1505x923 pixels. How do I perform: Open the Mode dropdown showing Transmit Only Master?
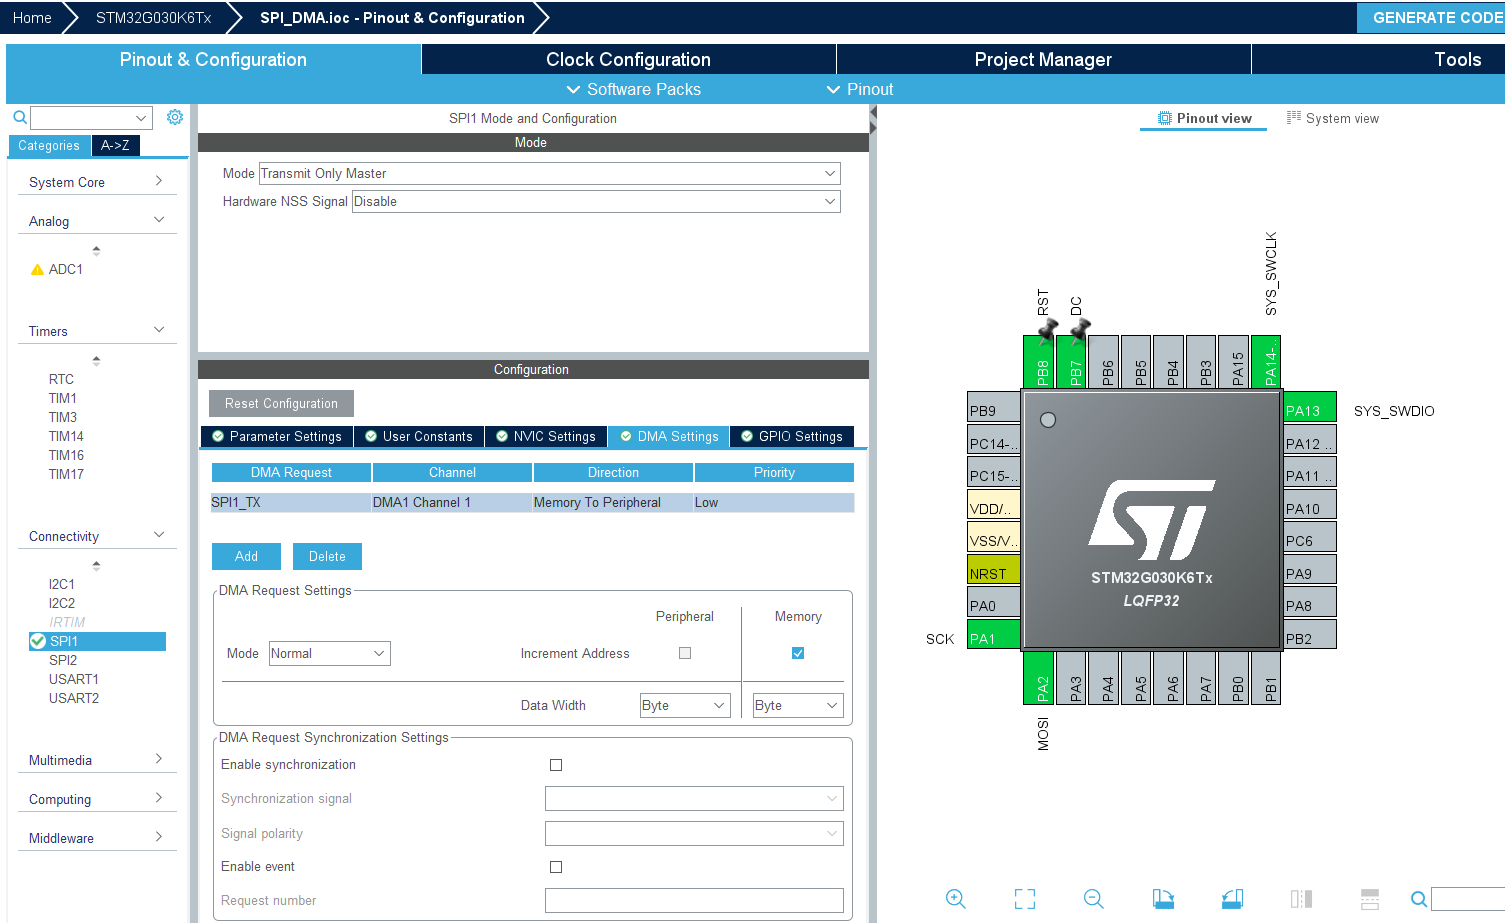[x=548, y=173]
